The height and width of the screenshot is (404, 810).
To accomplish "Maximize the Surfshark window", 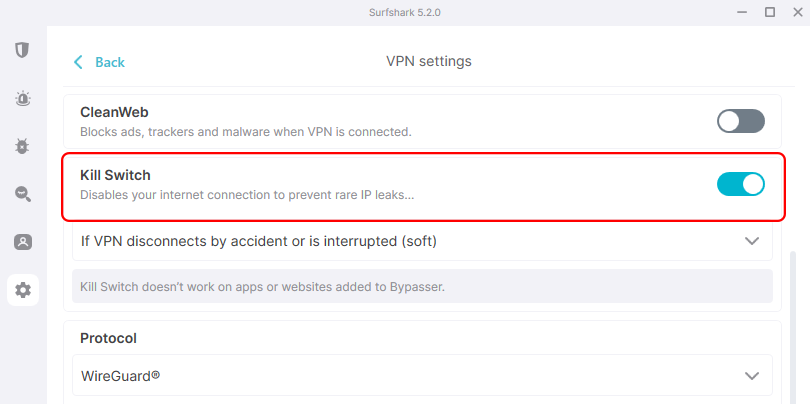I will click(770, 12).
